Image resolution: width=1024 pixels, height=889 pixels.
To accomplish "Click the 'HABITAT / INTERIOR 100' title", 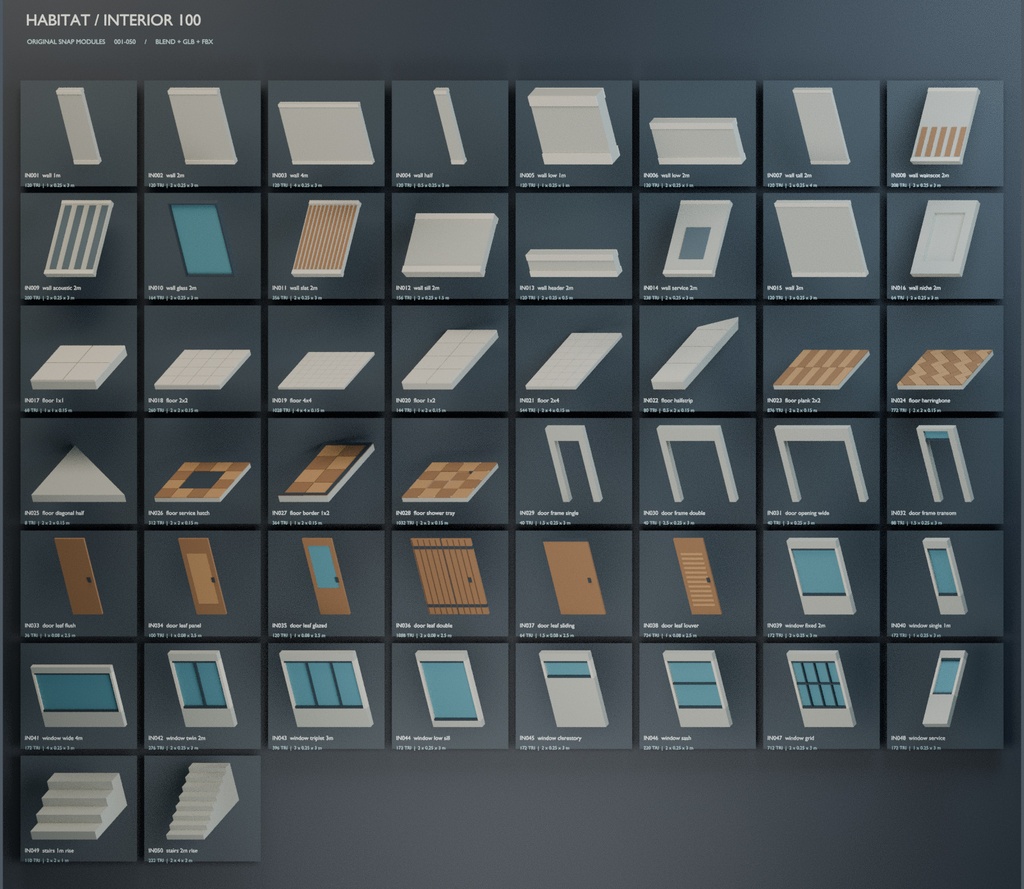I will point(113,20).
